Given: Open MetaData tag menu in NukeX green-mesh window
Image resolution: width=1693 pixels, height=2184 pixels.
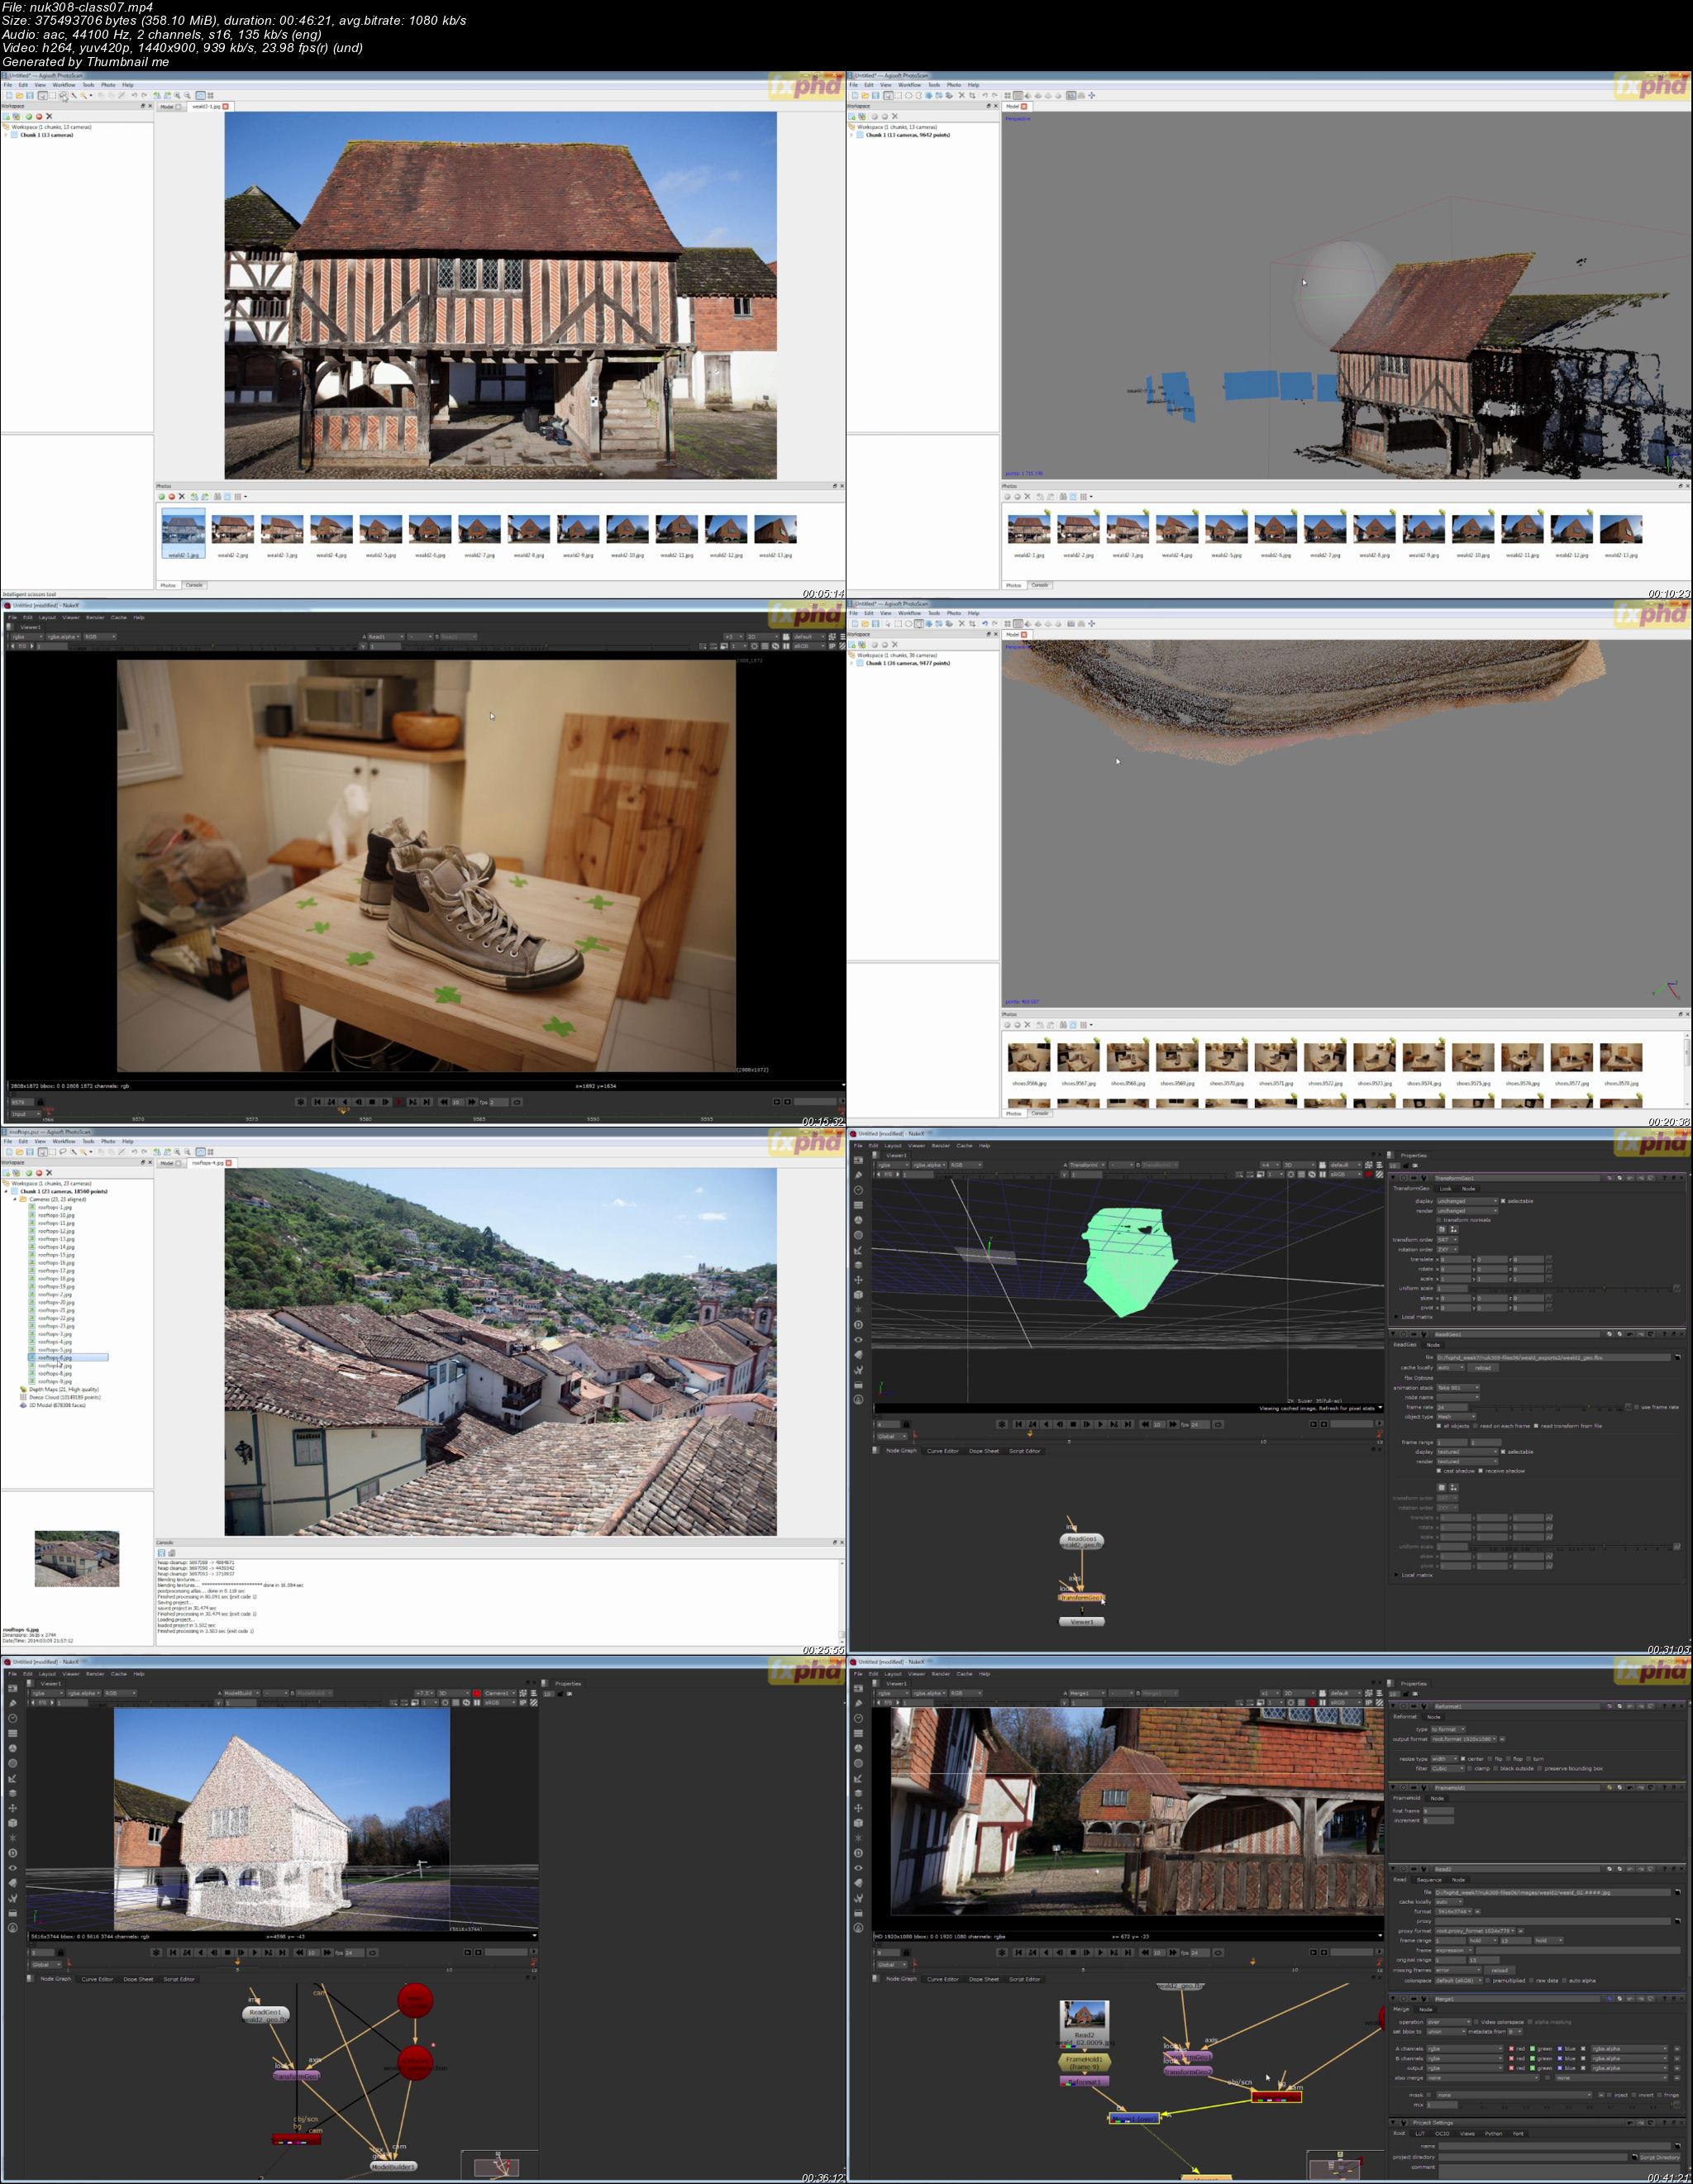Looking at the screenshot, I should (x=859, y=1355).
